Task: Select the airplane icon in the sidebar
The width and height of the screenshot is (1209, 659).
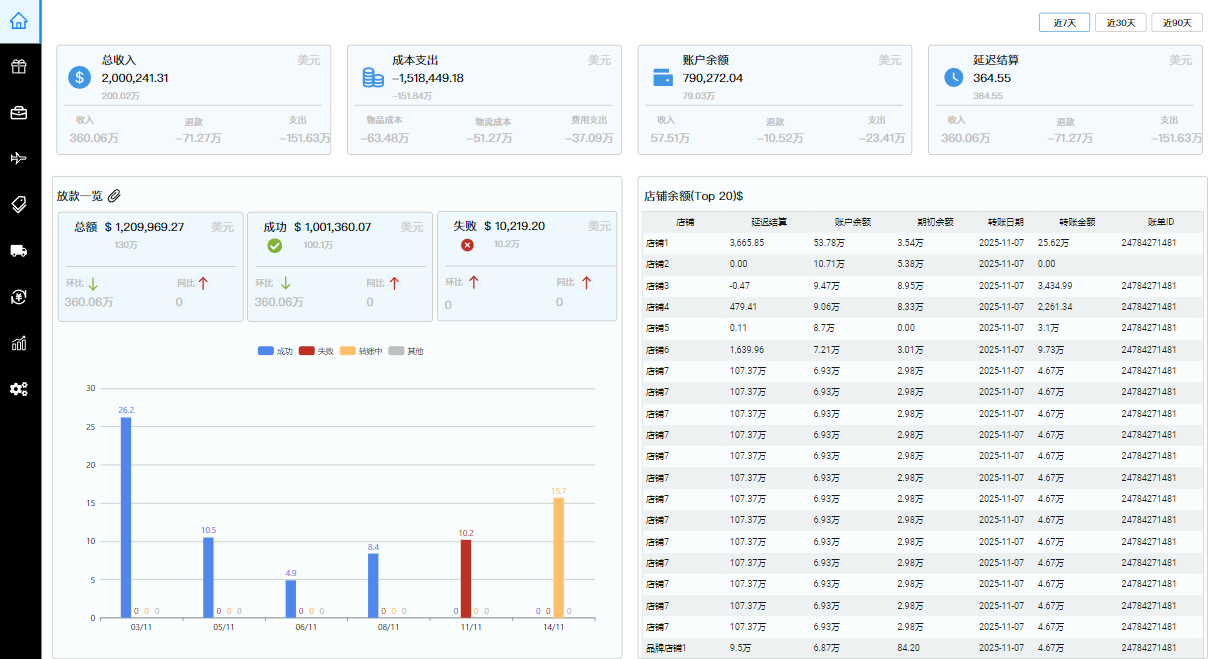Action: (x=19, y=159)
